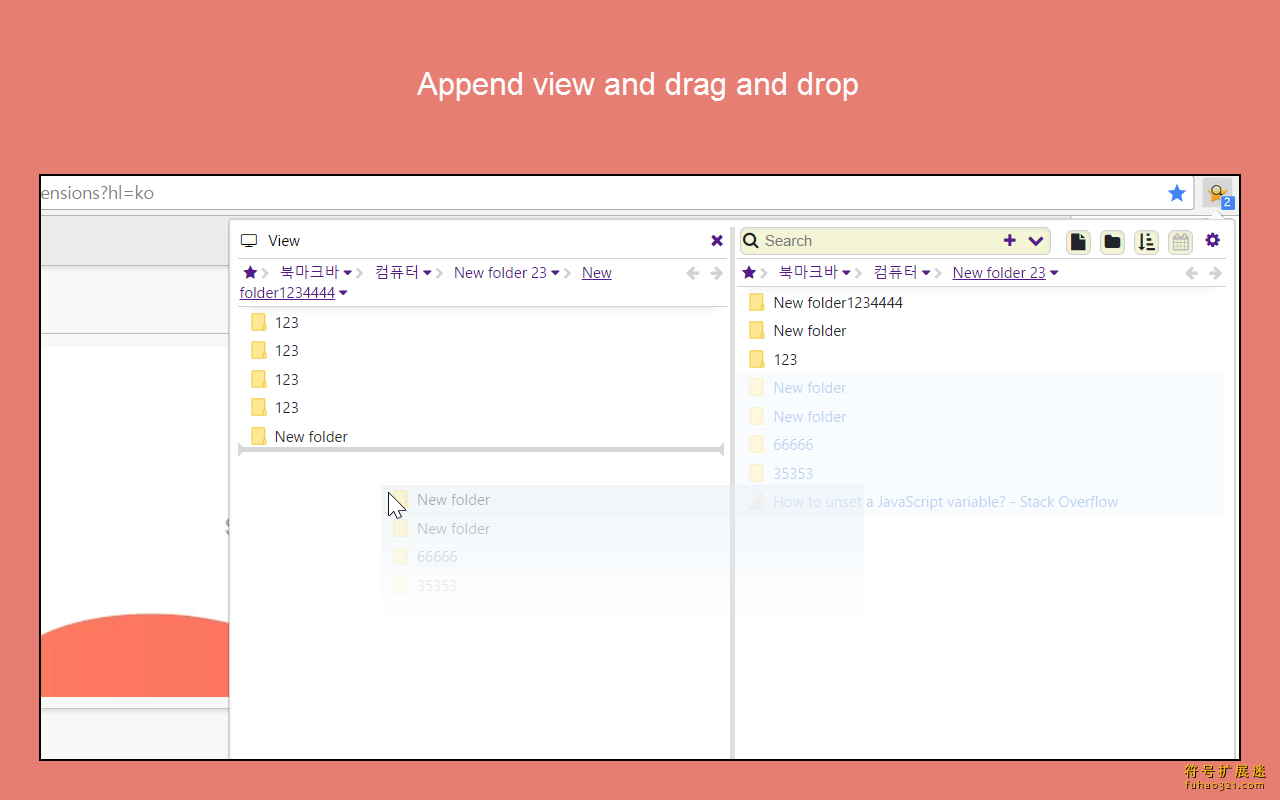
Task: Click the blue bookmark star in address bar
Action: coord(1177,193)
